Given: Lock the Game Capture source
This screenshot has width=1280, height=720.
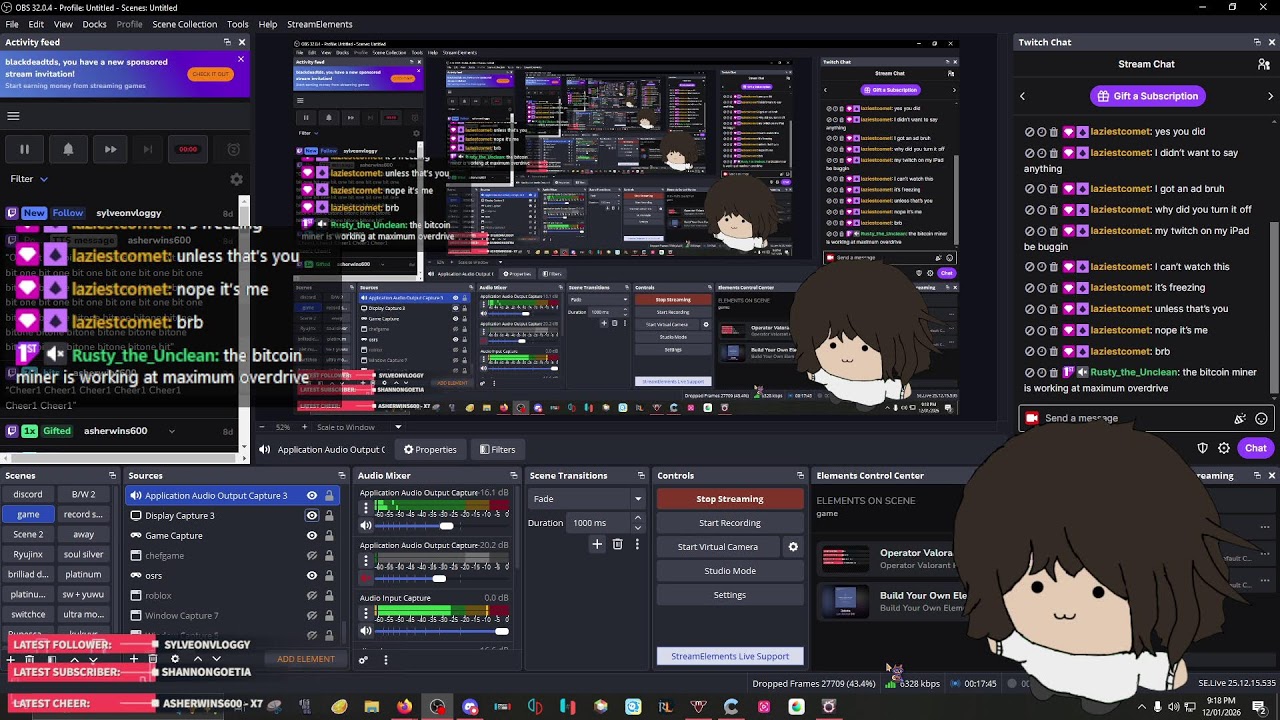Looking at the screenshot, I should click(329, 535).
